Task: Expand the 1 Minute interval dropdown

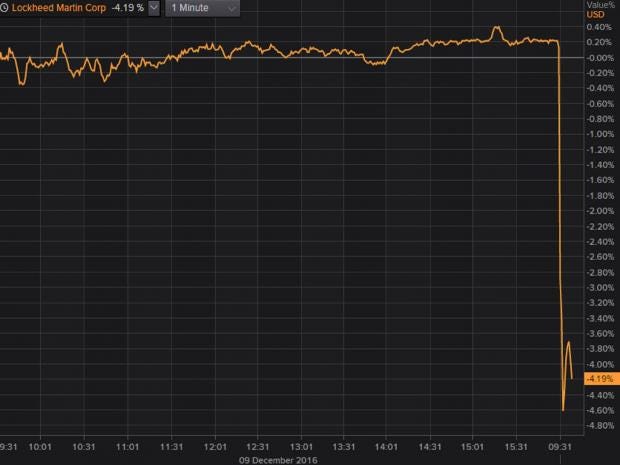Action: pos(203,8)
